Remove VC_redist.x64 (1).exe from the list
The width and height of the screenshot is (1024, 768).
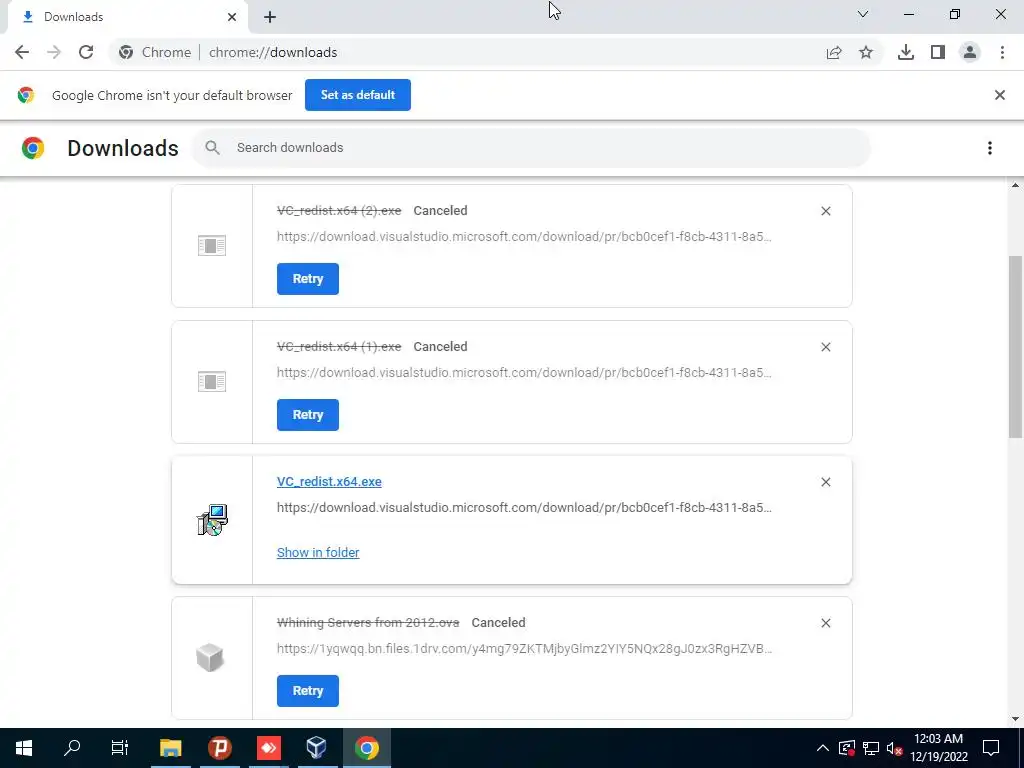pos(826,347)
